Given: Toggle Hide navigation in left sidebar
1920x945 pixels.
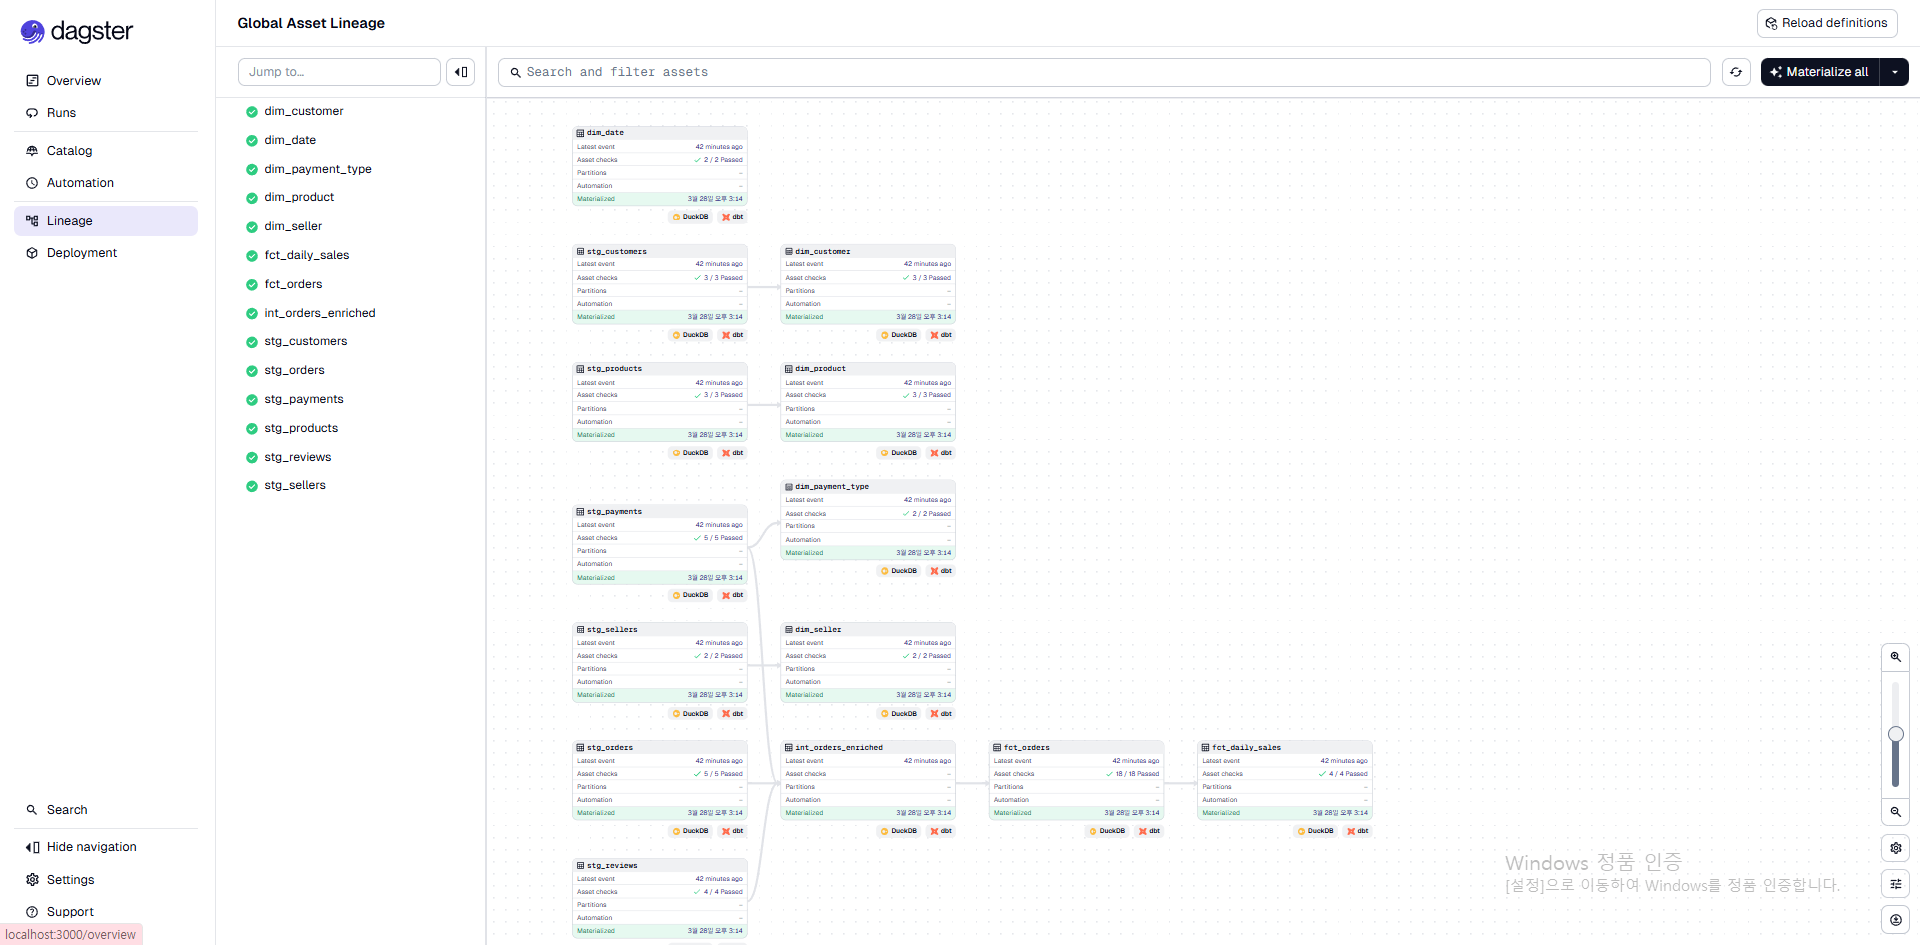Looking at the screenshot, I should [91, 847].
